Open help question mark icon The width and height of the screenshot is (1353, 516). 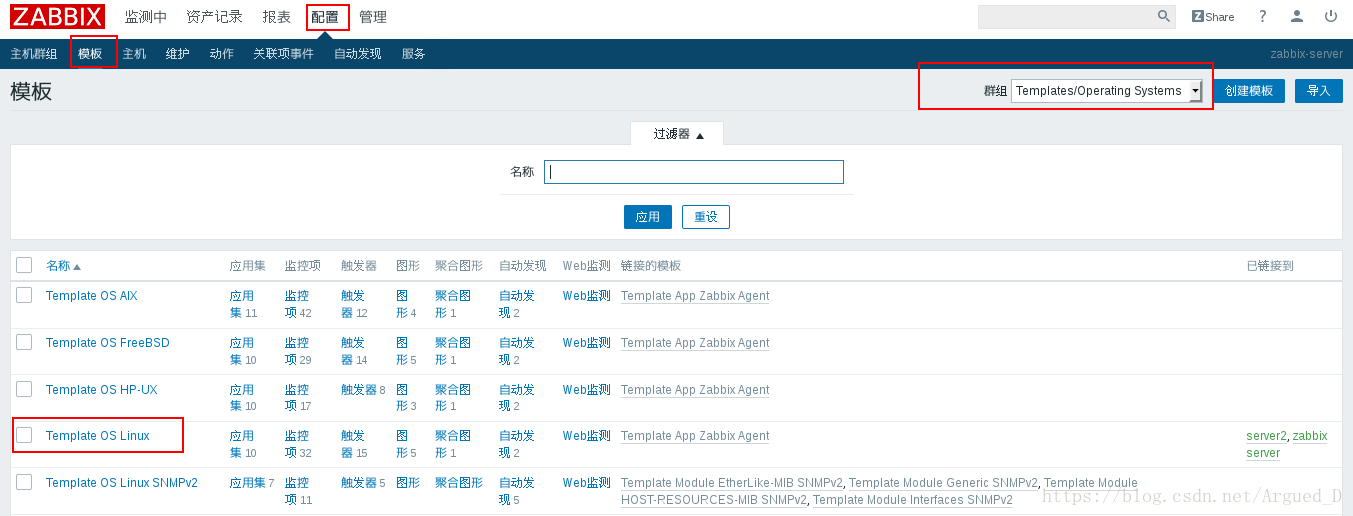[1263, 16]
